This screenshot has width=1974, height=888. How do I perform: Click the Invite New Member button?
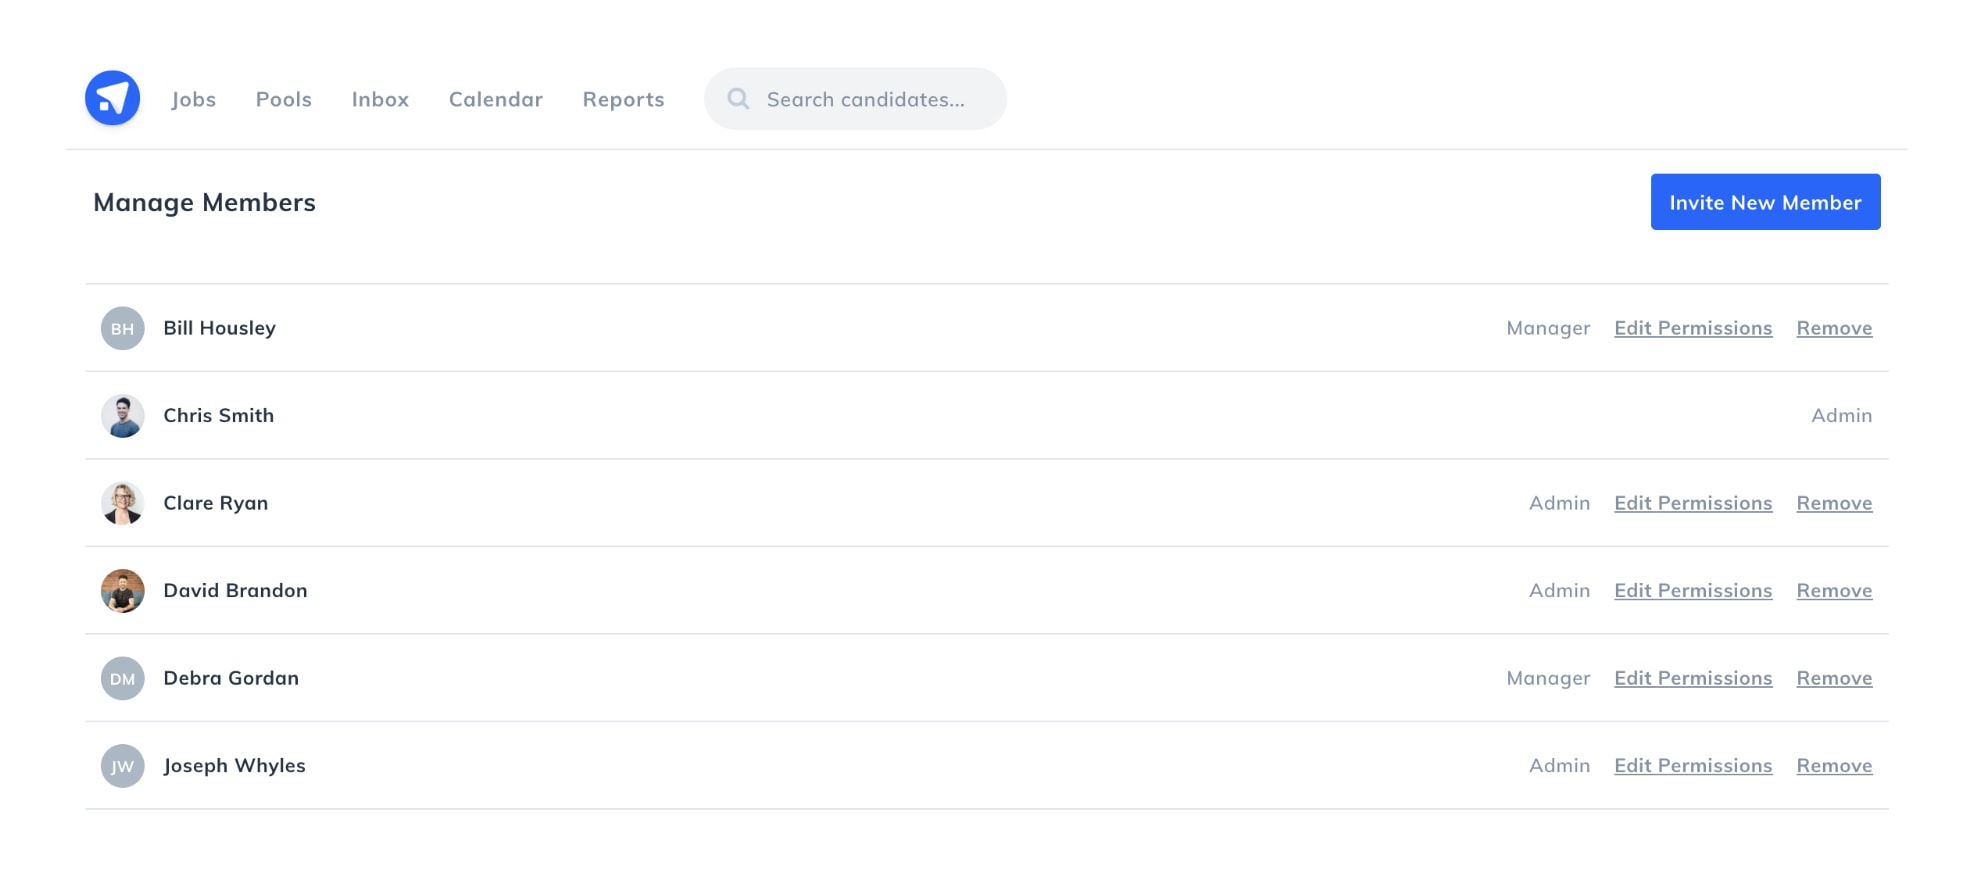(x=1765, y=202)
